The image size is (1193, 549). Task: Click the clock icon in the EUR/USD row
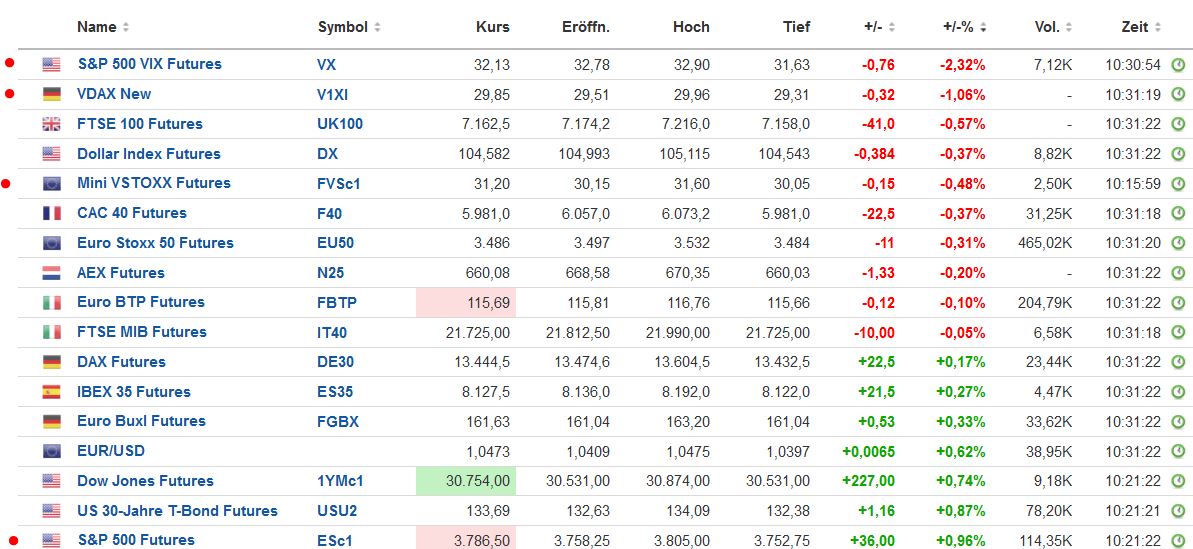pos(1178,451)
